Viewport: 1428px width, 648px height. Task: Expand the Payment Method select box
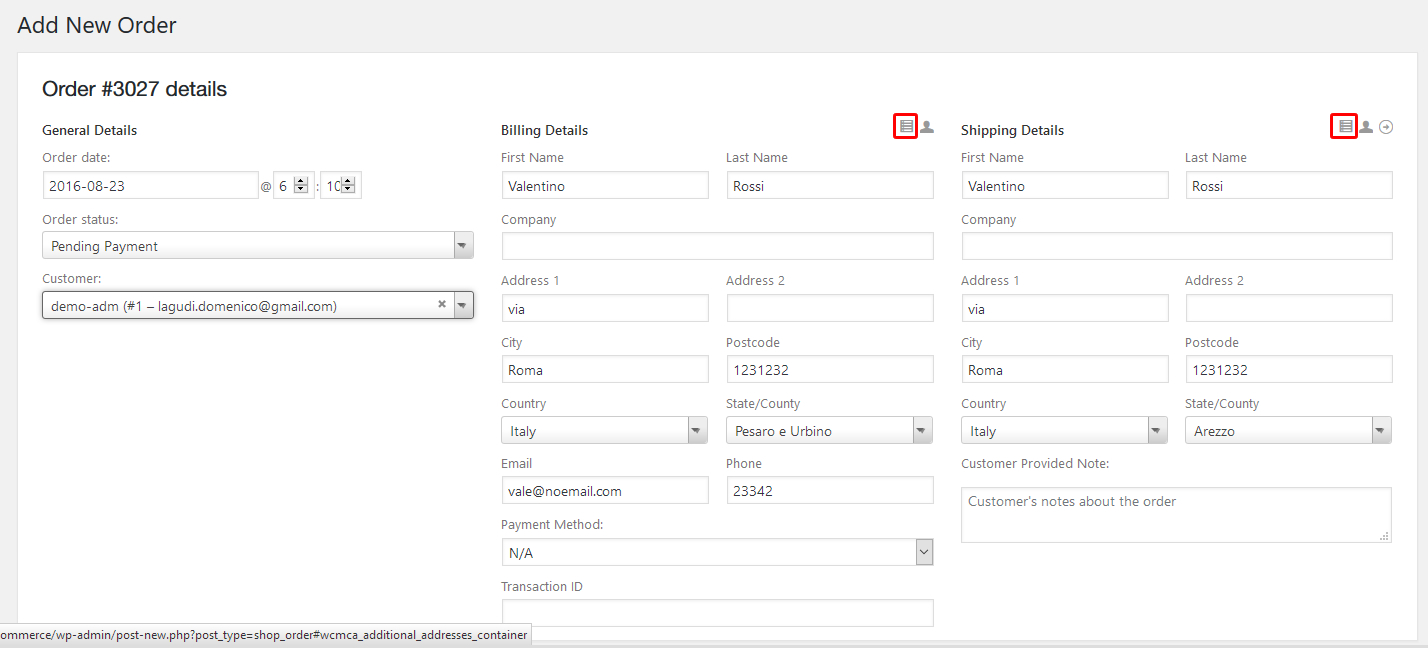click(x=717, y=552)
